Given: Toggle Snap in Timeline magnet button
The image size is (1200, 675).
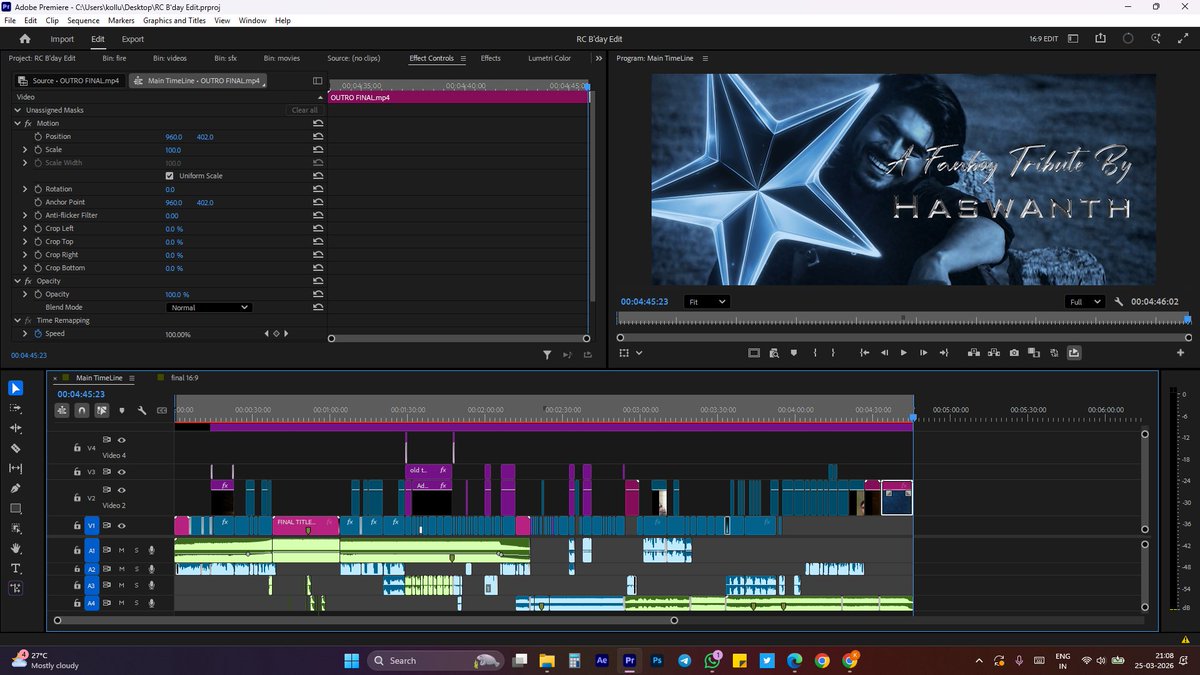Looking at the screenshot, I should (x=82, y=410).
